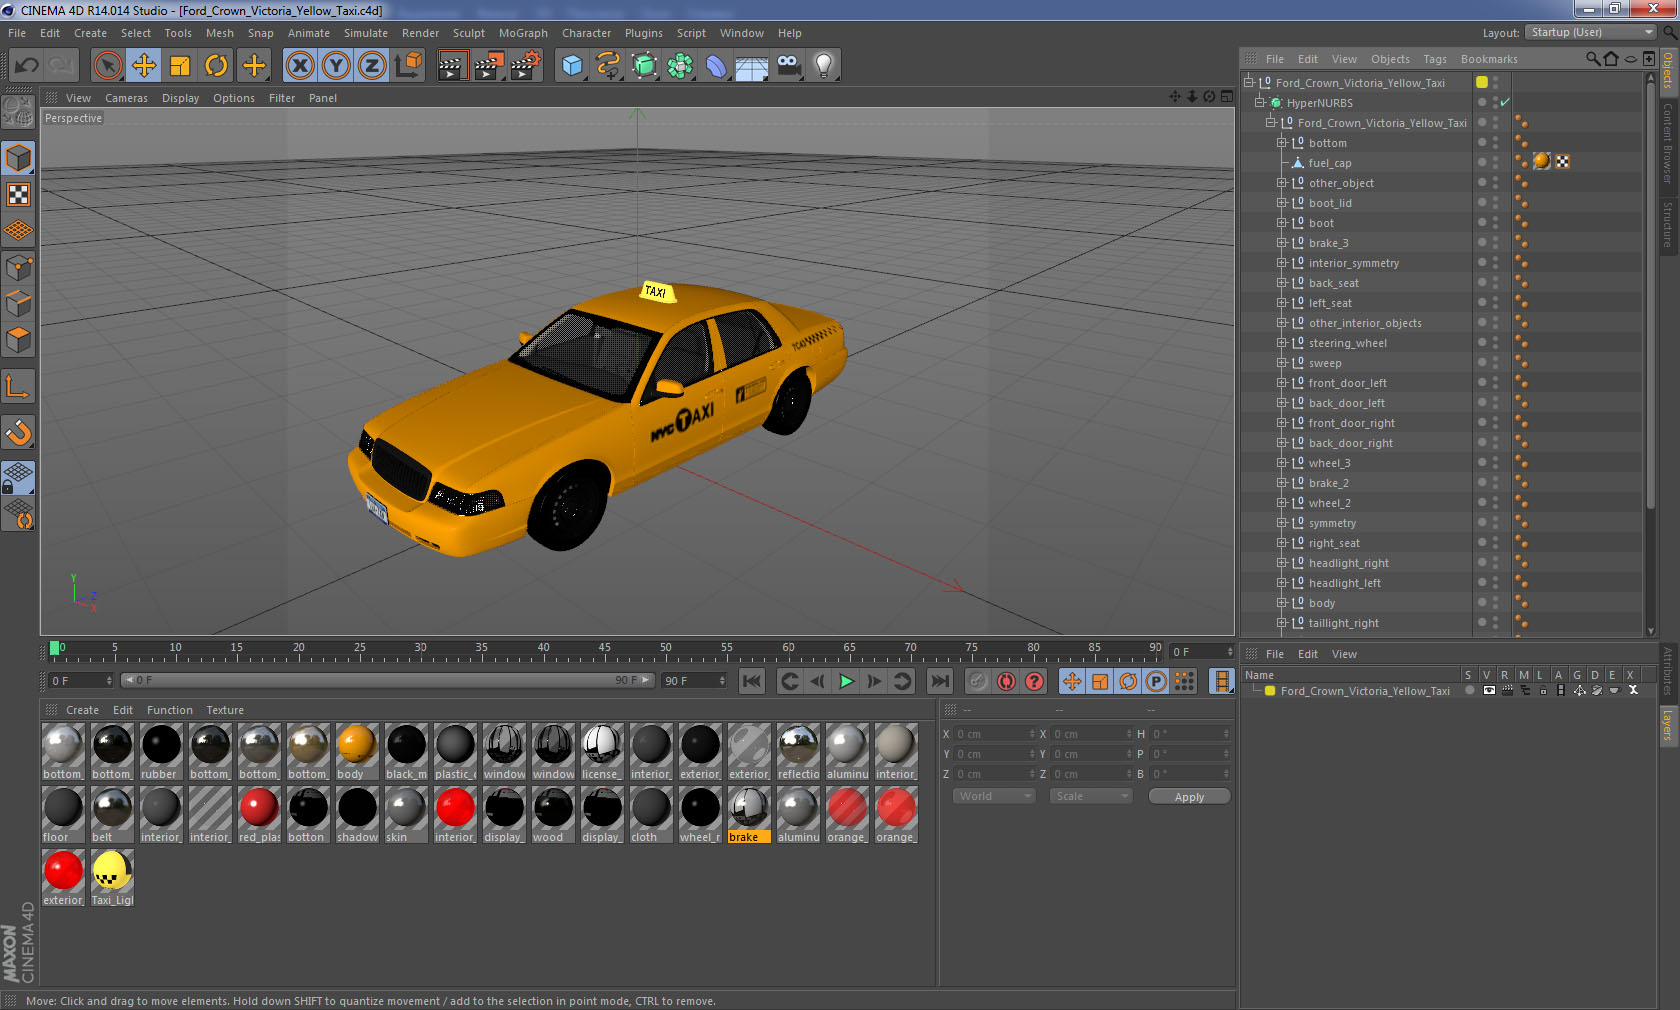Image resolution: width=1680 pixels, height=1010 pixels.
Task: Open the deformer objects icon
Action: coord(716,66)
